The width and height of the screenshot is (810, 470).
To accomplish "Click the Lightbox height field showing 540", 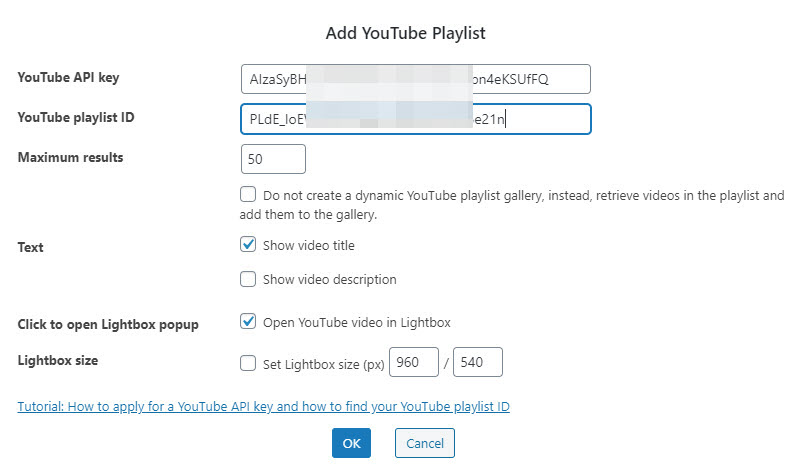I will tap(477, 363).
